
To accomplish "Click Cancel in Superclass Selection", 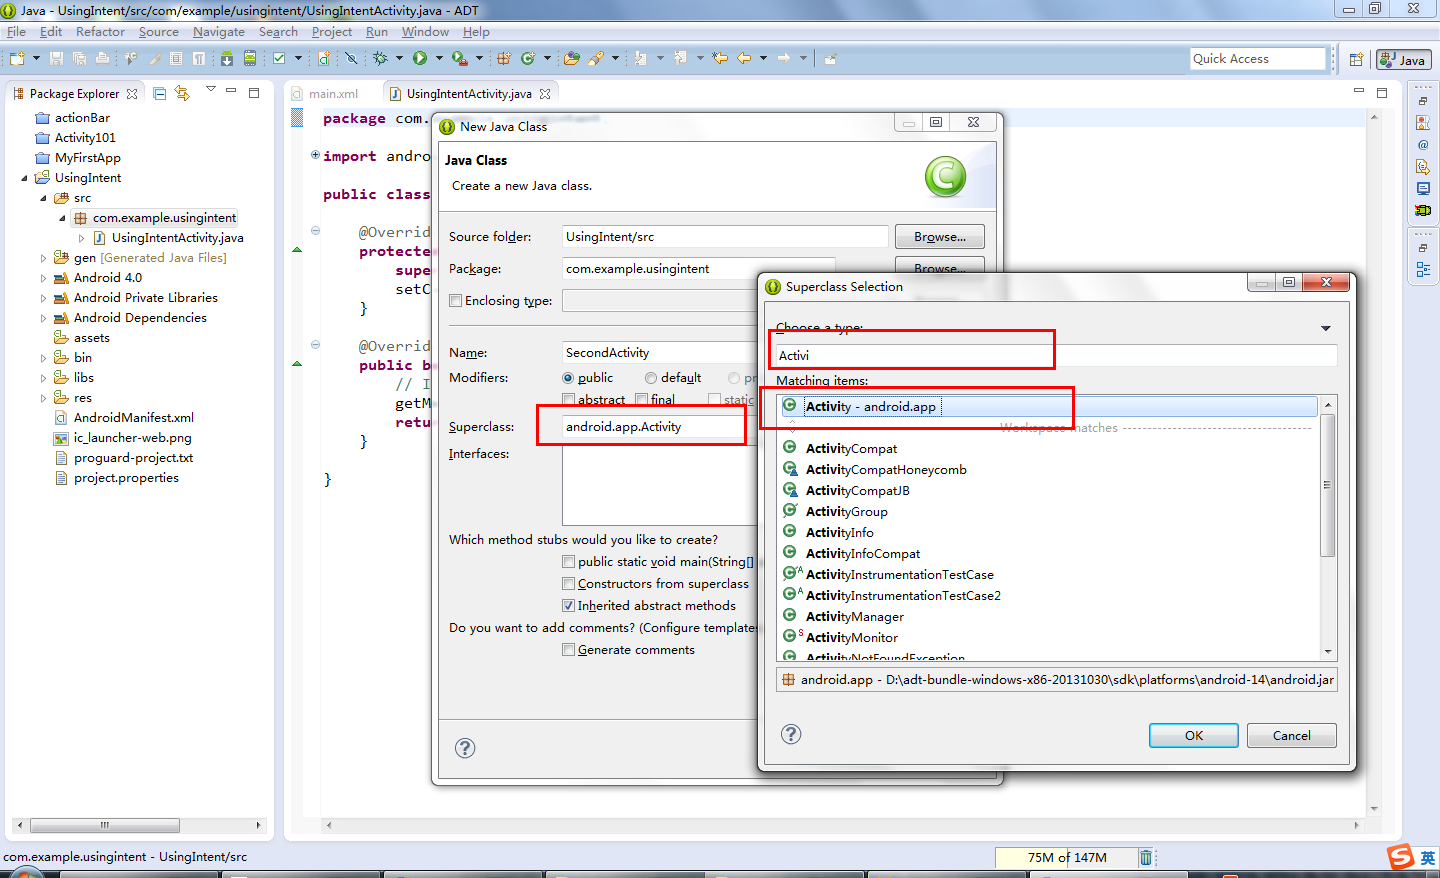I will 1292,735.
